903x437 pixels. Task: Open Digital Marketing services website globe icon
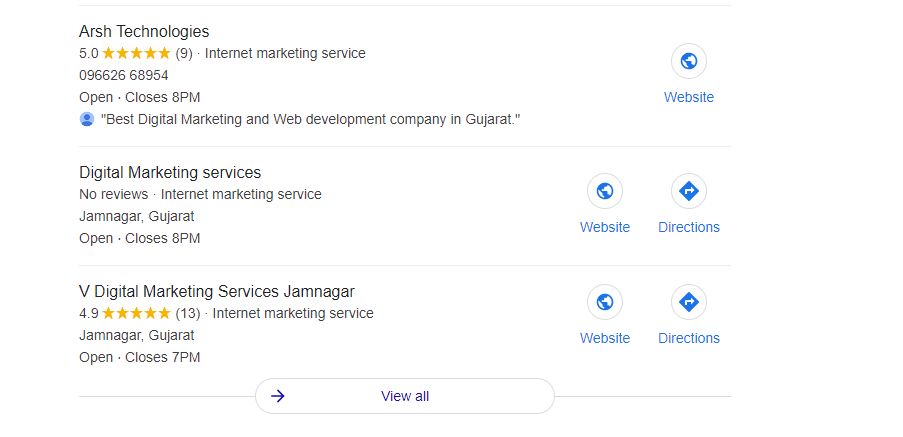604,191
